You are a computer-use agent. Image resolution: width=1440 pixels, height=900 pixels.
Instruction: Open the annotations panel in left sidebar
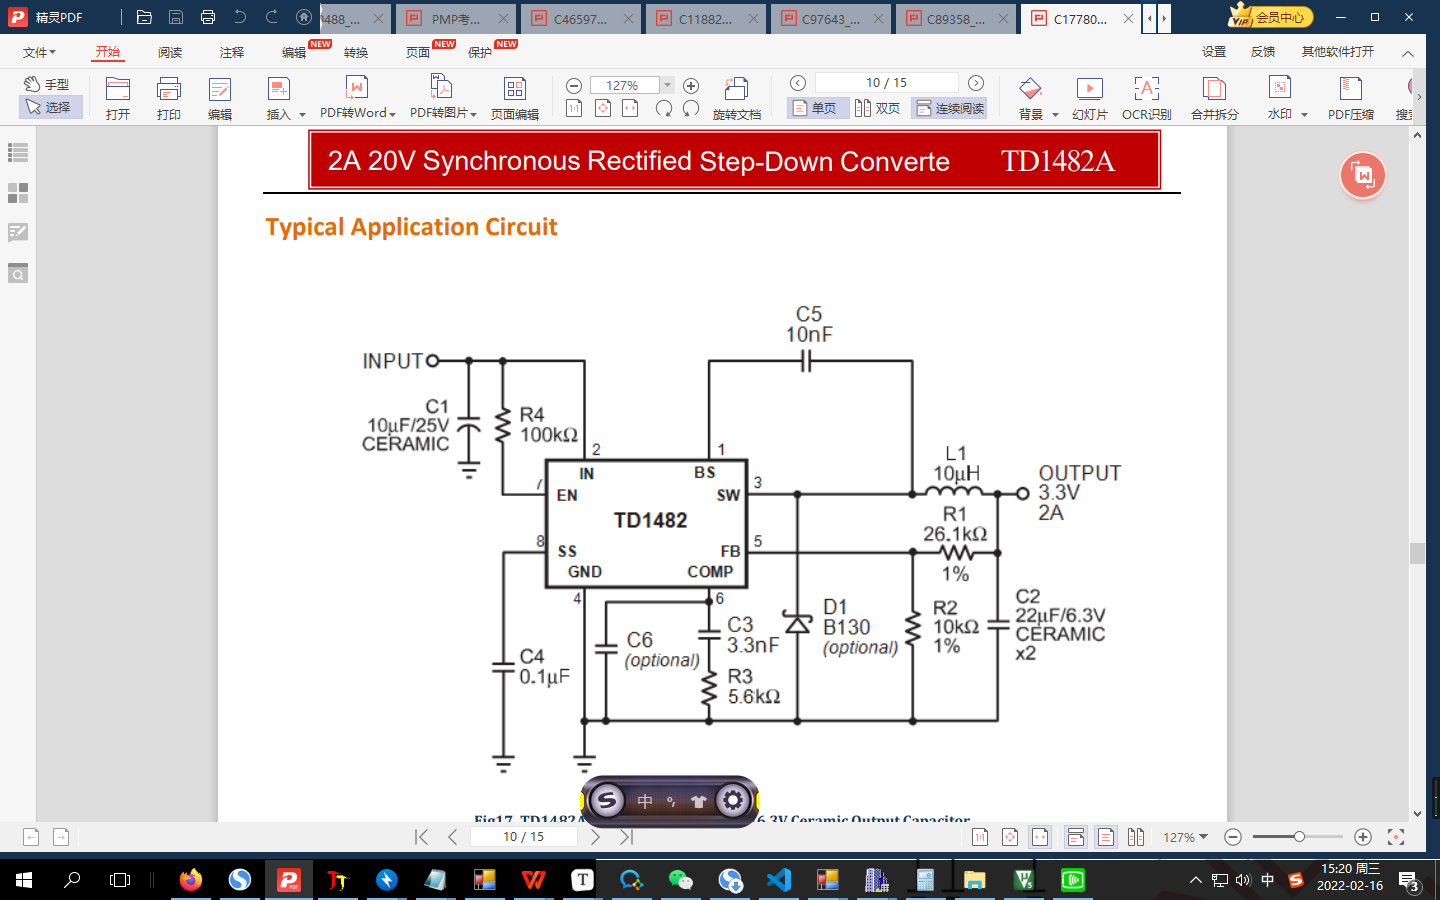pyautogui.click(x=18, y=233)
